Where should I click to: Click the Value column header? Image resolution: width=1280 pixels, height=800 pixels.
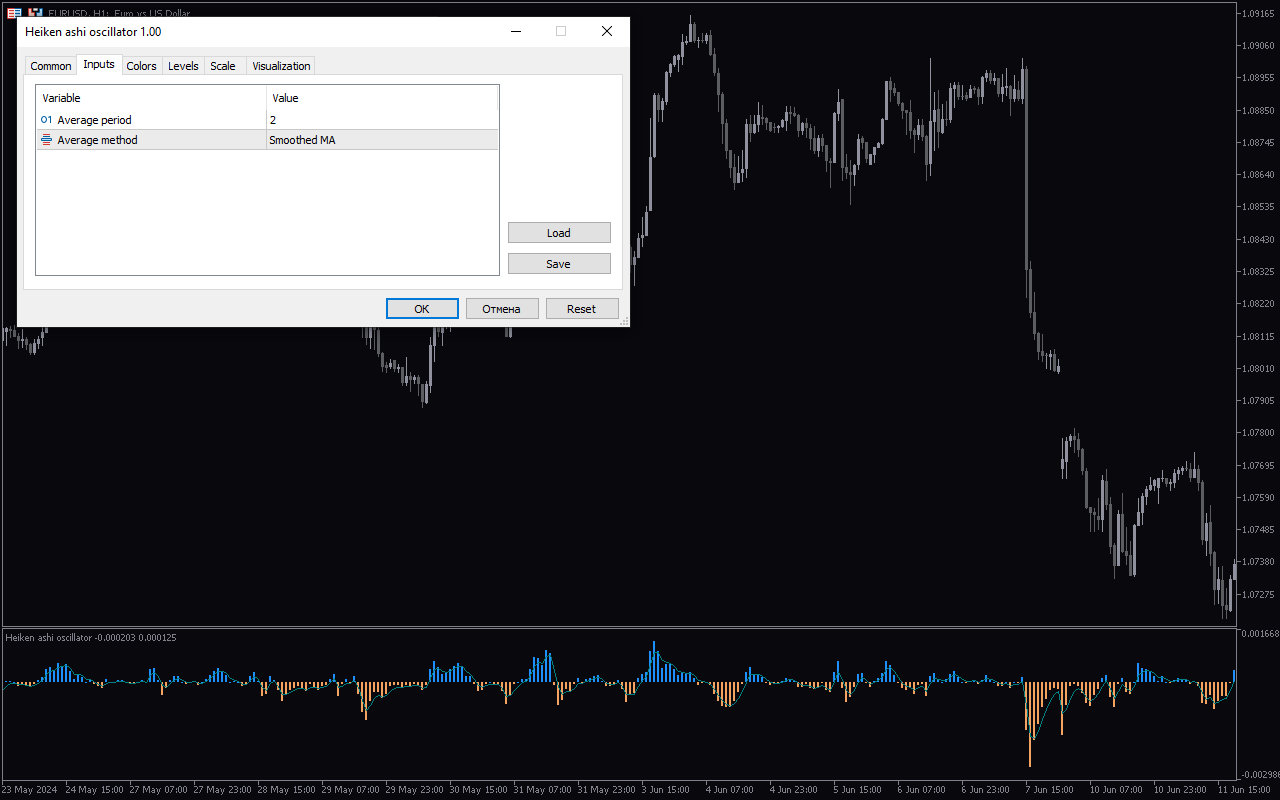pyautogui.click(x=382, y=98)
